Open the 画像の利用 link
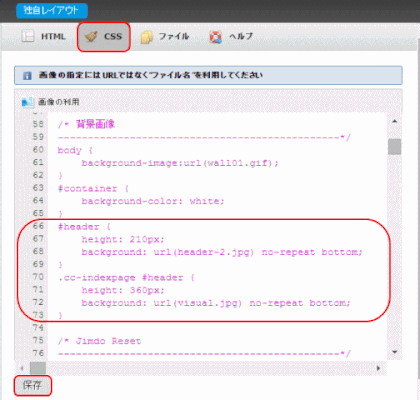420x400 pixels. (x=59, y=102)
